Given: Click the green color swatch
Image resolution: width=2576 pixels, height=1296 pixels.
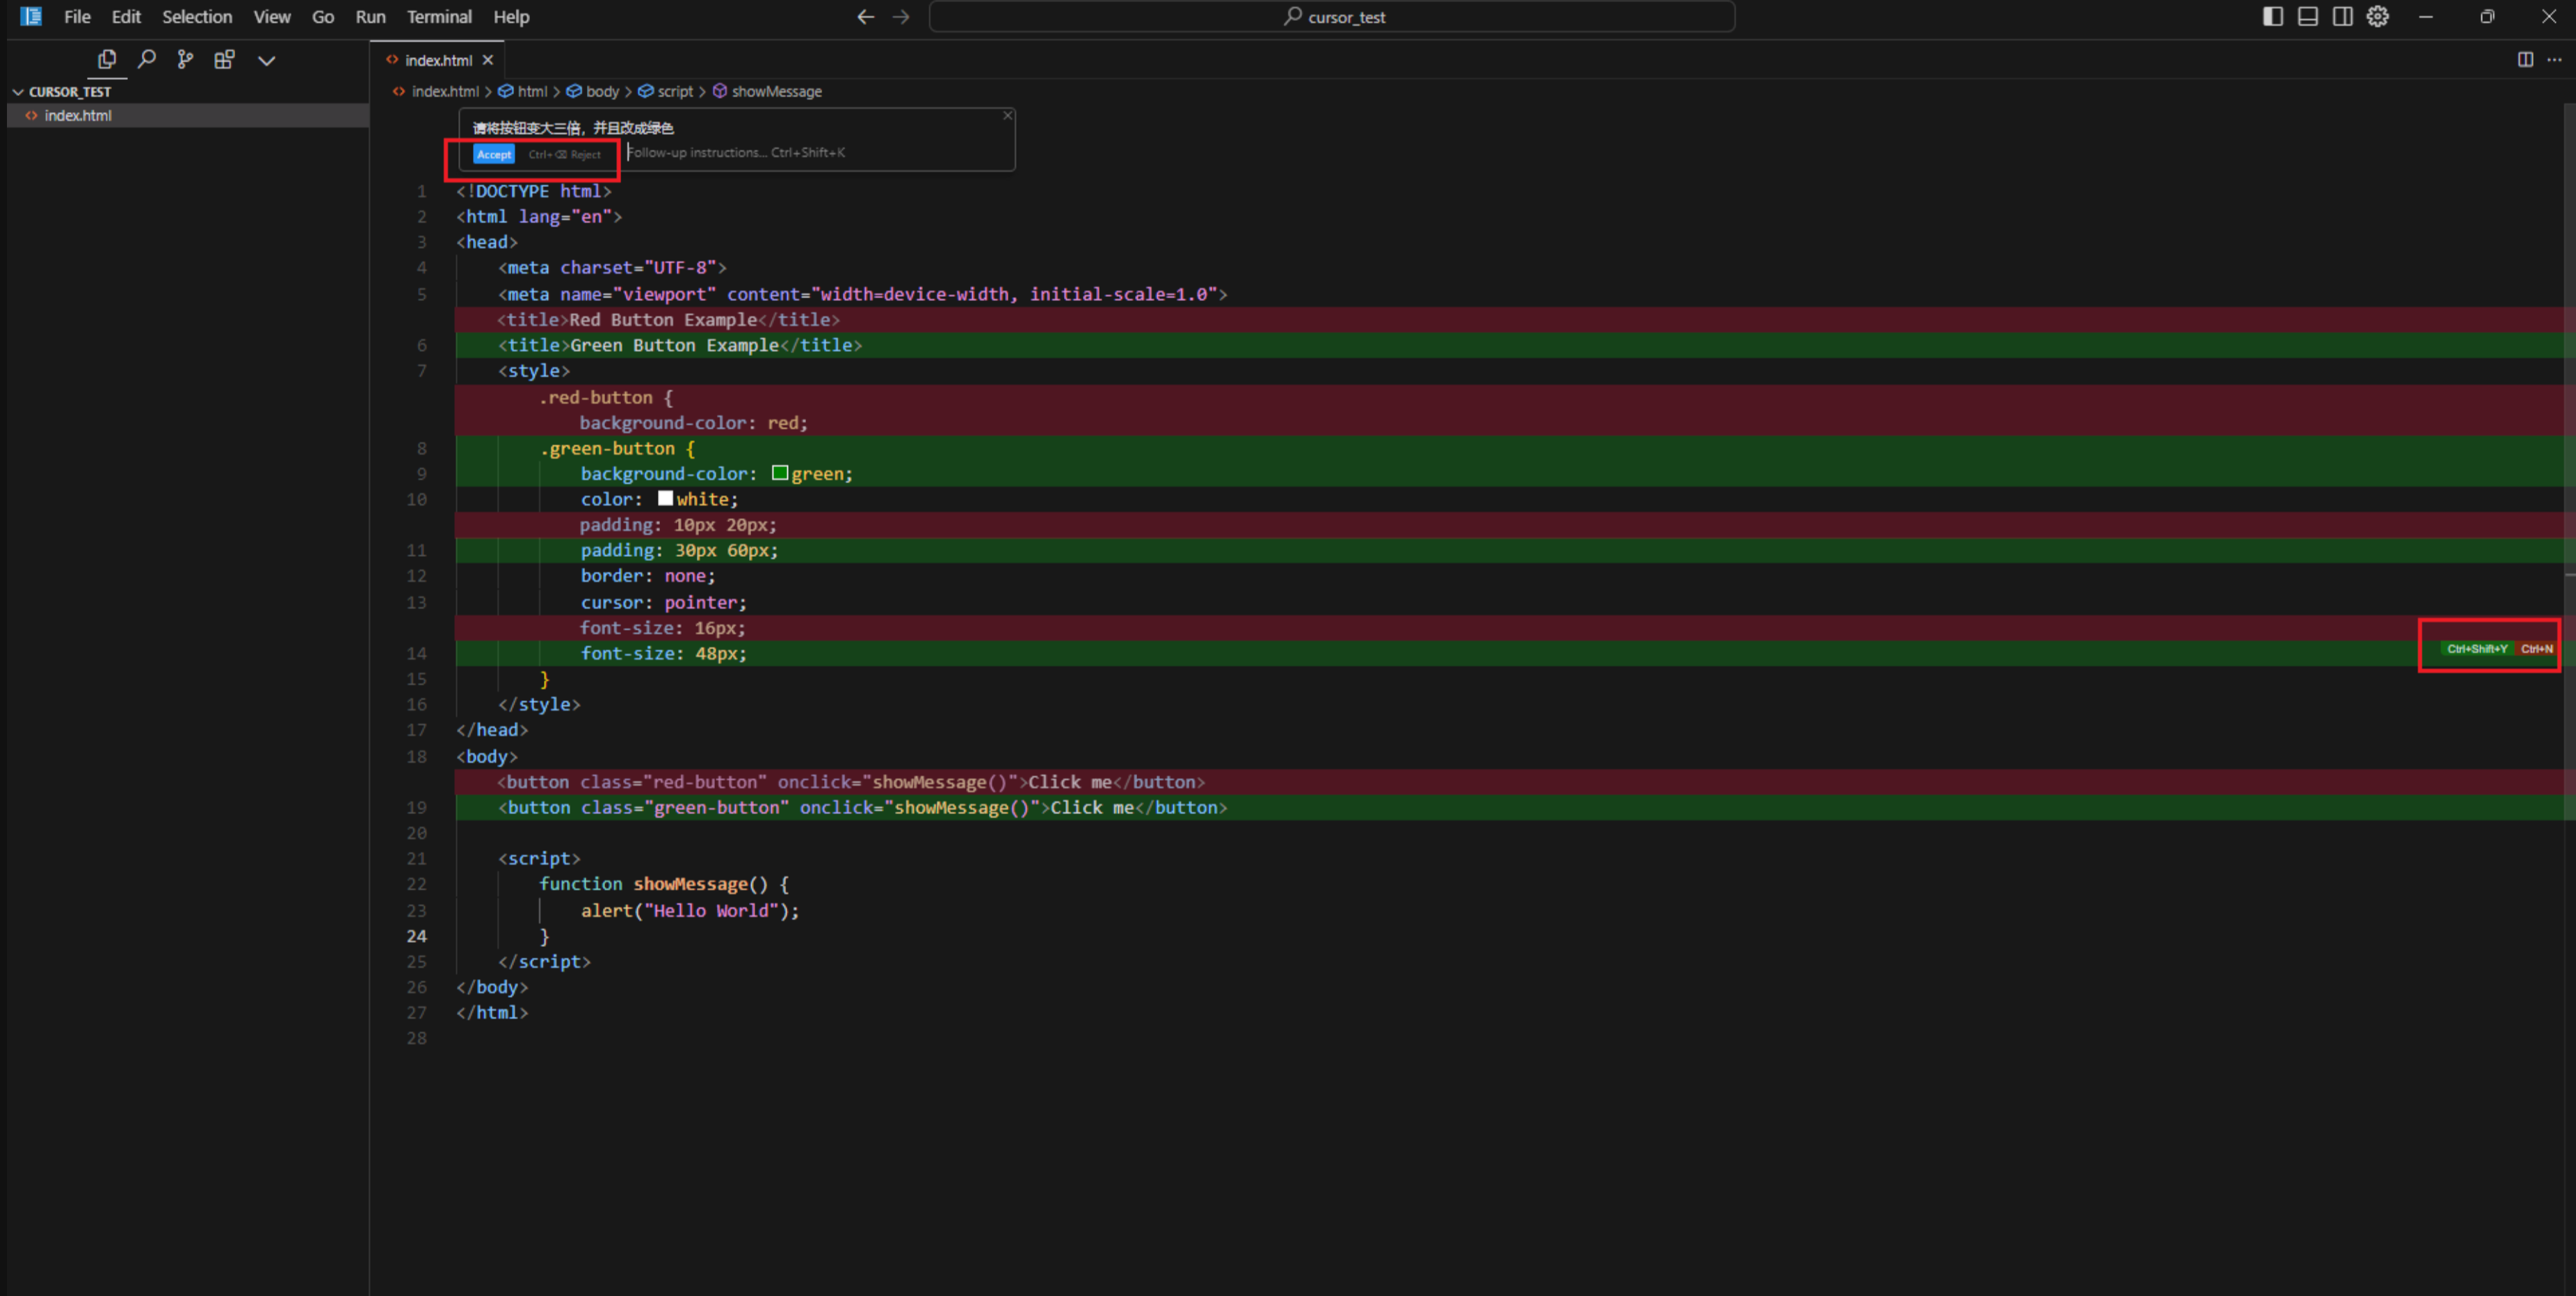Looking at the screenshot, I should click(780, 474).
